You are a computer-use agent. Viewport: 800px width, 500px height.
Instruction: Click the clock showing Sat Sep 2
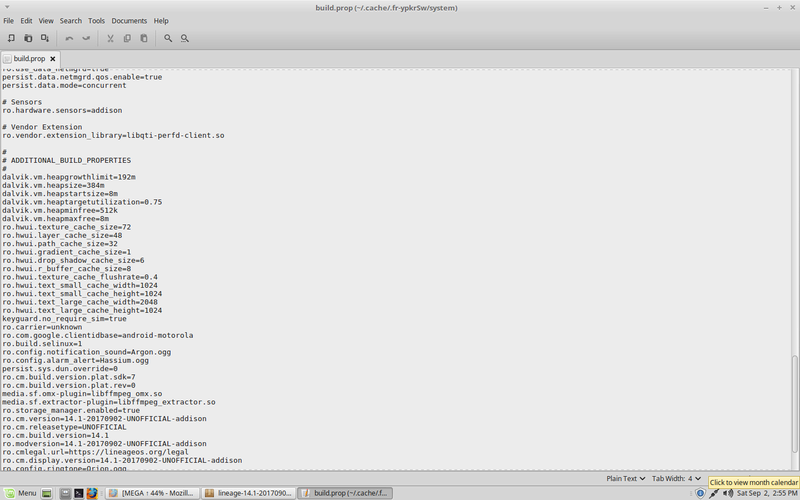pyautogui.click(x=767, y=493)
